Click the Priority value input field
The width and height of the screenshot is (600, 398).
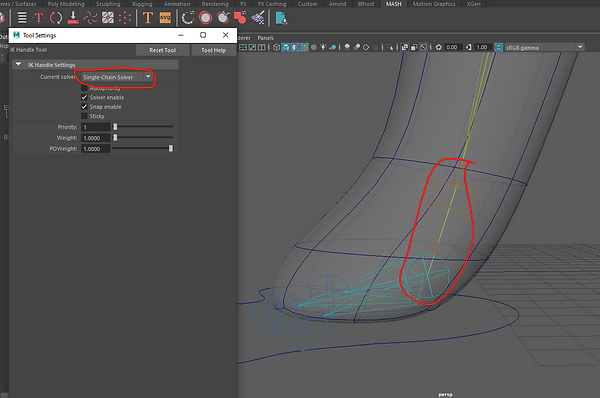pos(96,127)
